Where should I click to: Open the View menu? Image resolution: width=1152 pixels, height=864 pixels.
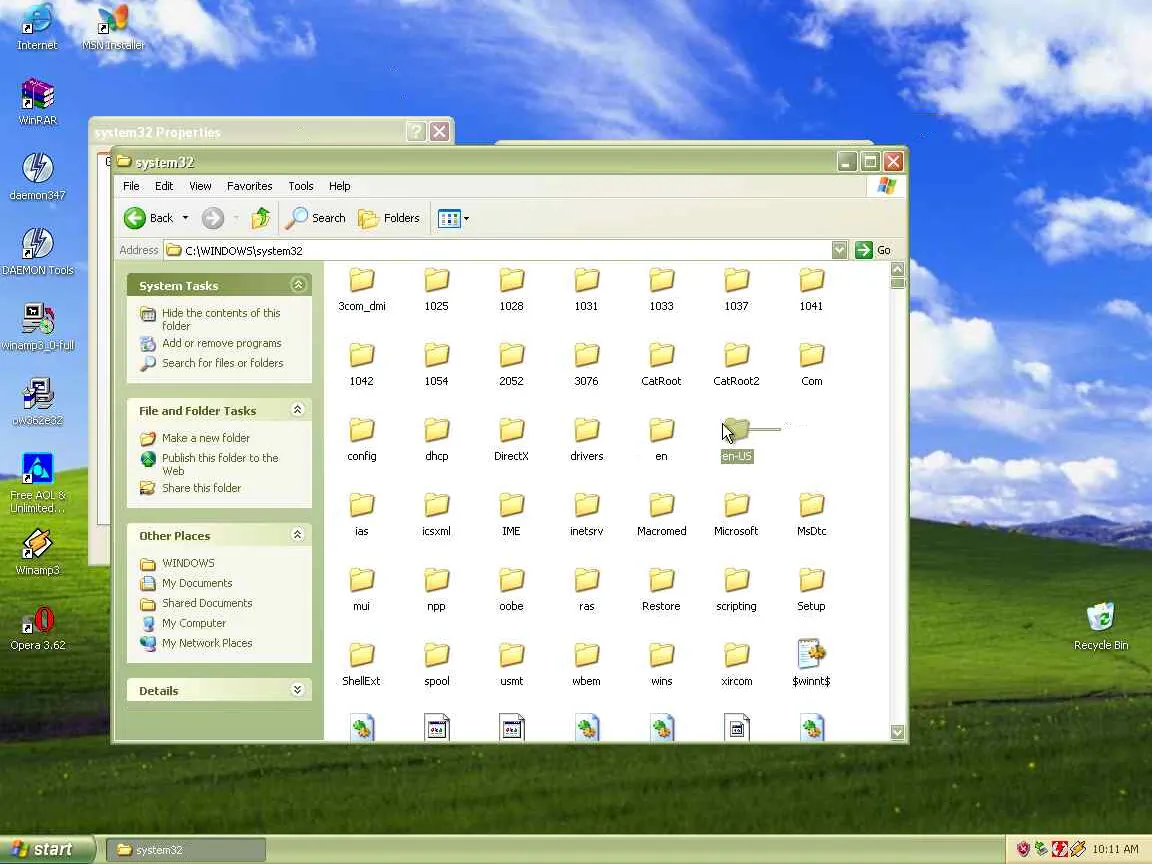200,186
